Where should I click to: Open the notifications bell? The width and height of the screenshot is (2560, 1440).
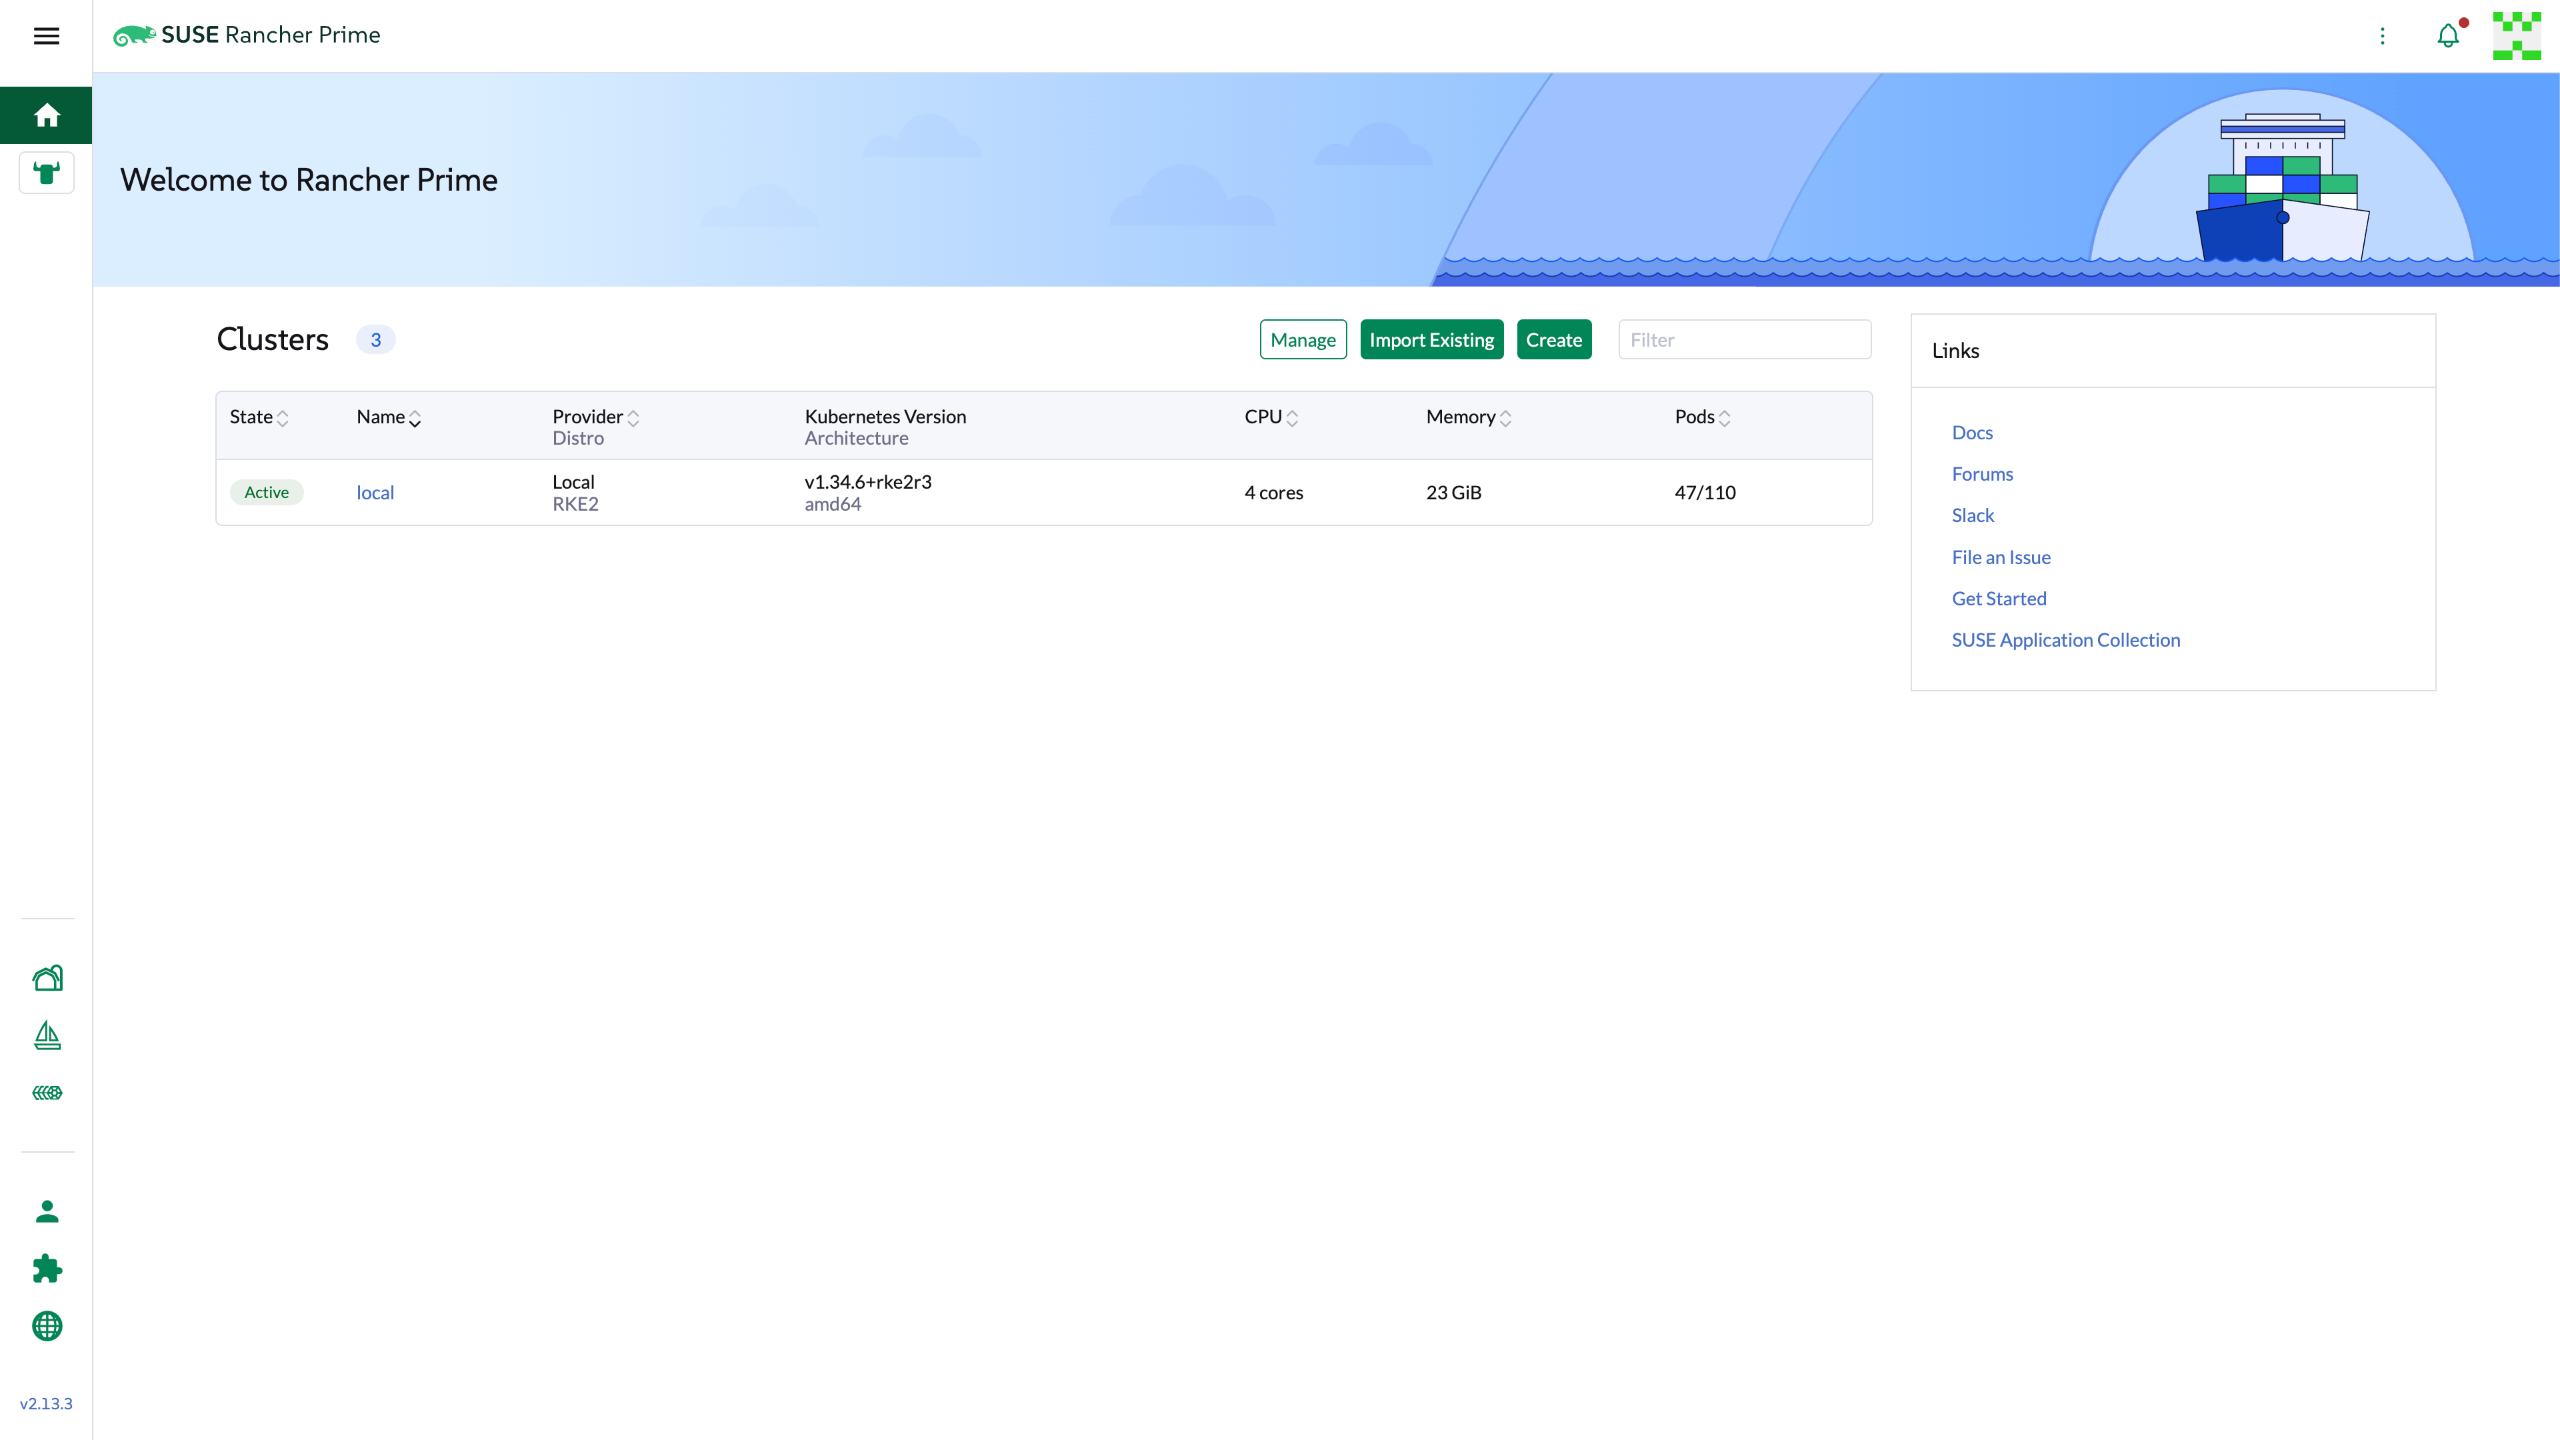(2448, 36)
